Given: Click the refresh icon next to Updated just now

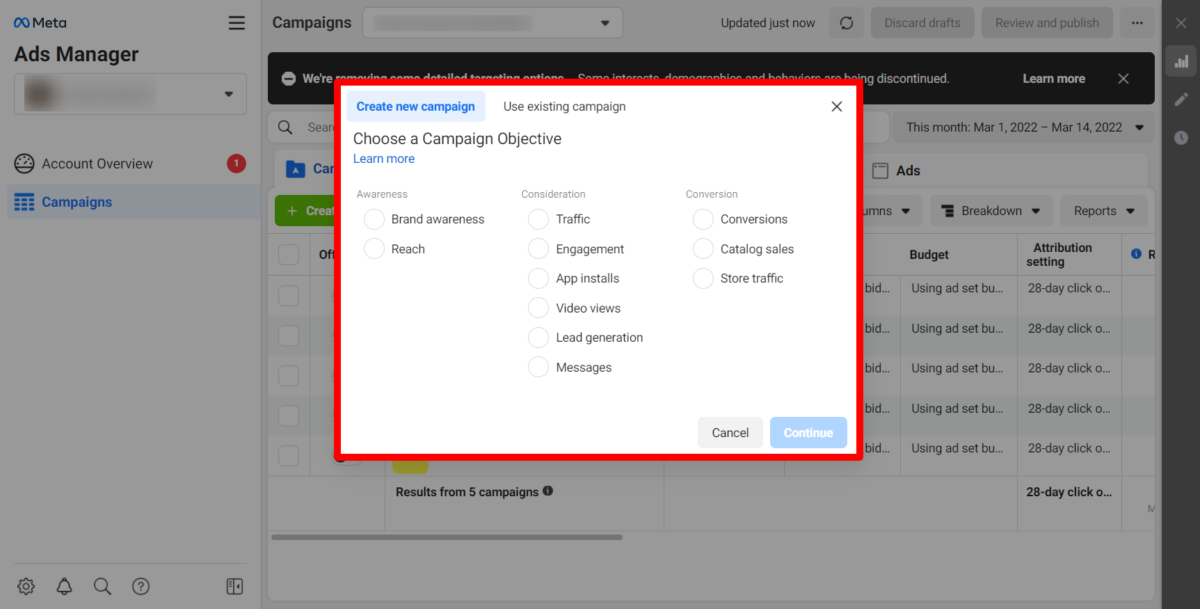Looking at the screenshot, I should tap(846, 23).
